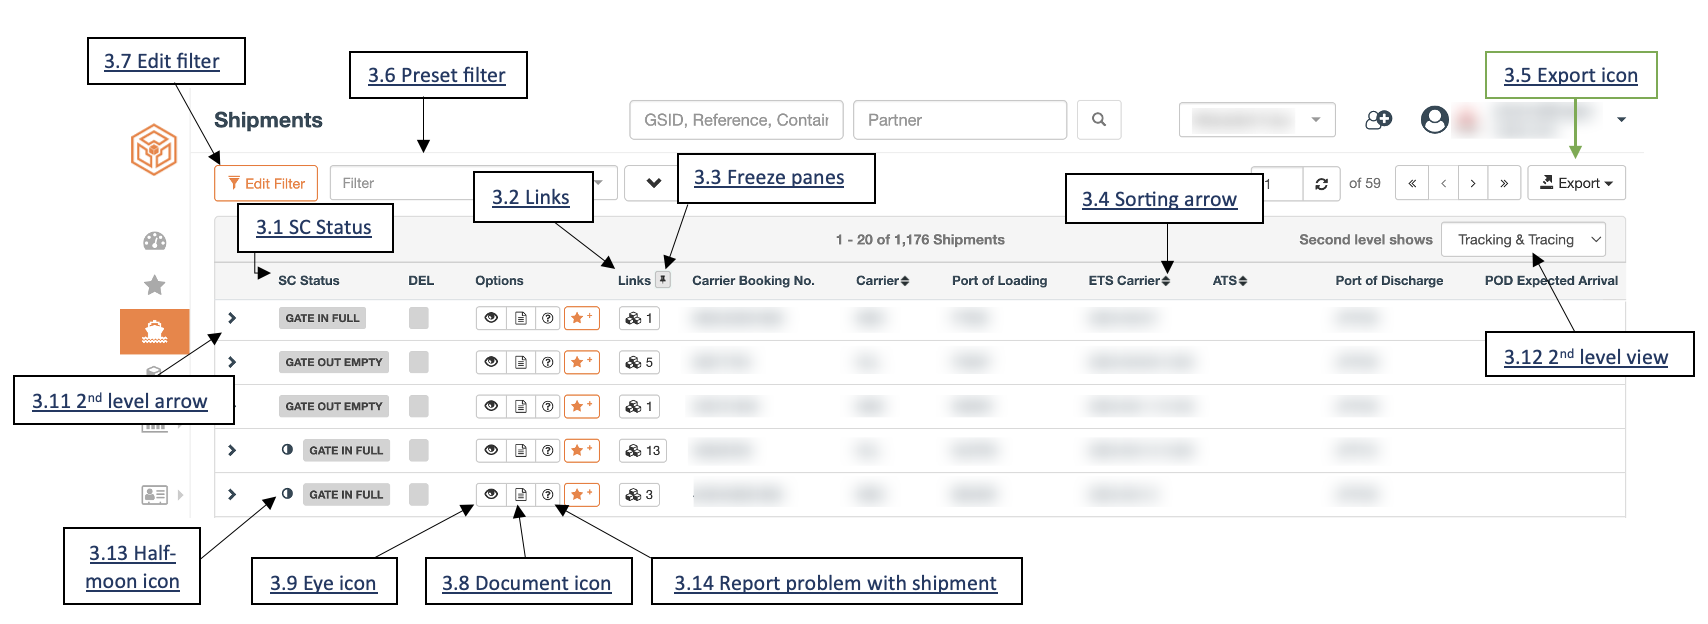Screen dimensions: 1708x624
Task: Click the search magnifier button
Action: tap(1099, 120)
